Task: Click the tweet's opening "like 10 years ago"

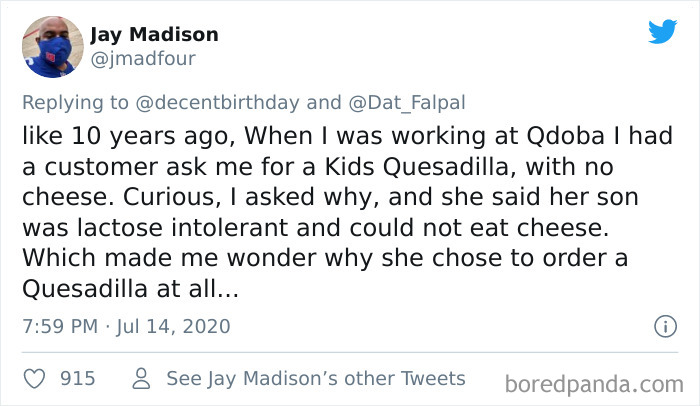Action: 112,132
